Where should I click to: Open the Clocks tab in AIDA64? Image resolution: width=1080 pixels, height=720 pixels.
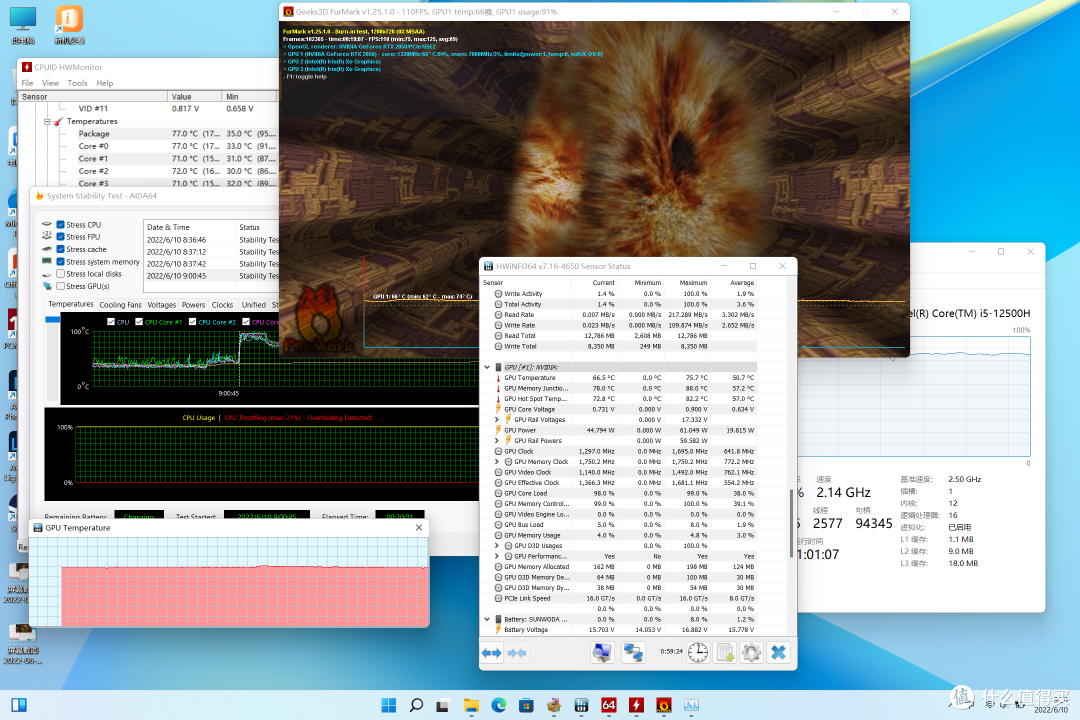click(222, 305)
